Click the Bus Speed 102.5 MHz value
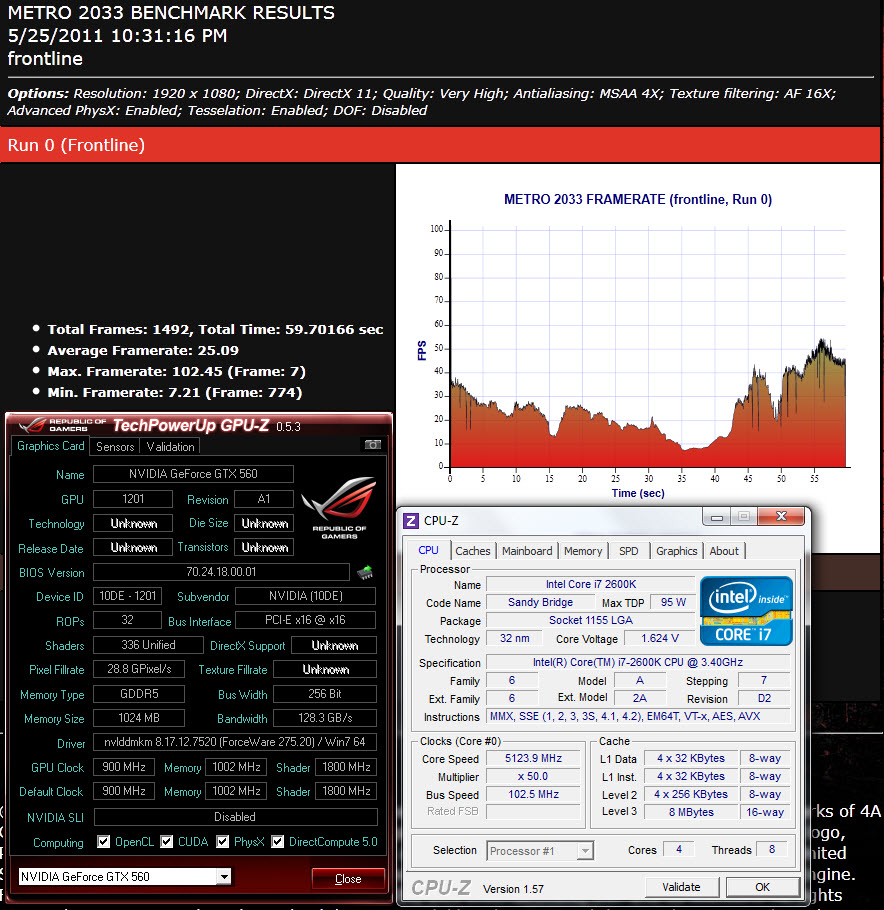884x910 pixels. click(533, 794)
